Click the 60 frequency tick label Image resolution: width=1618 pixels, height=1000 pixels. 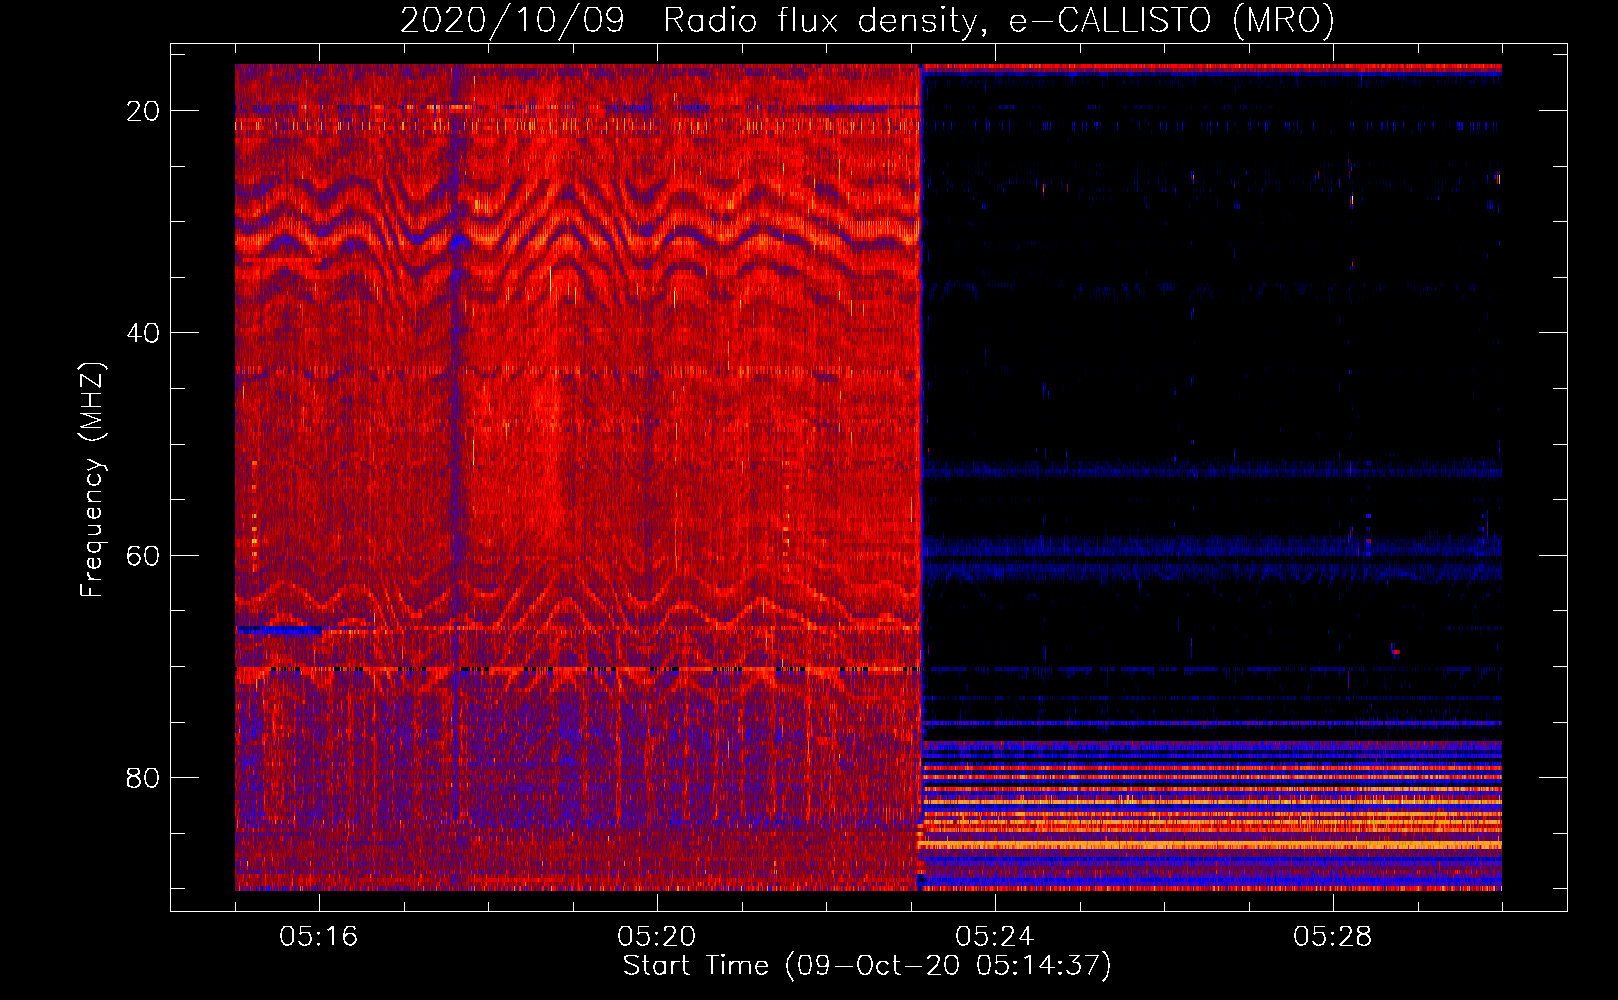point(143,555)
